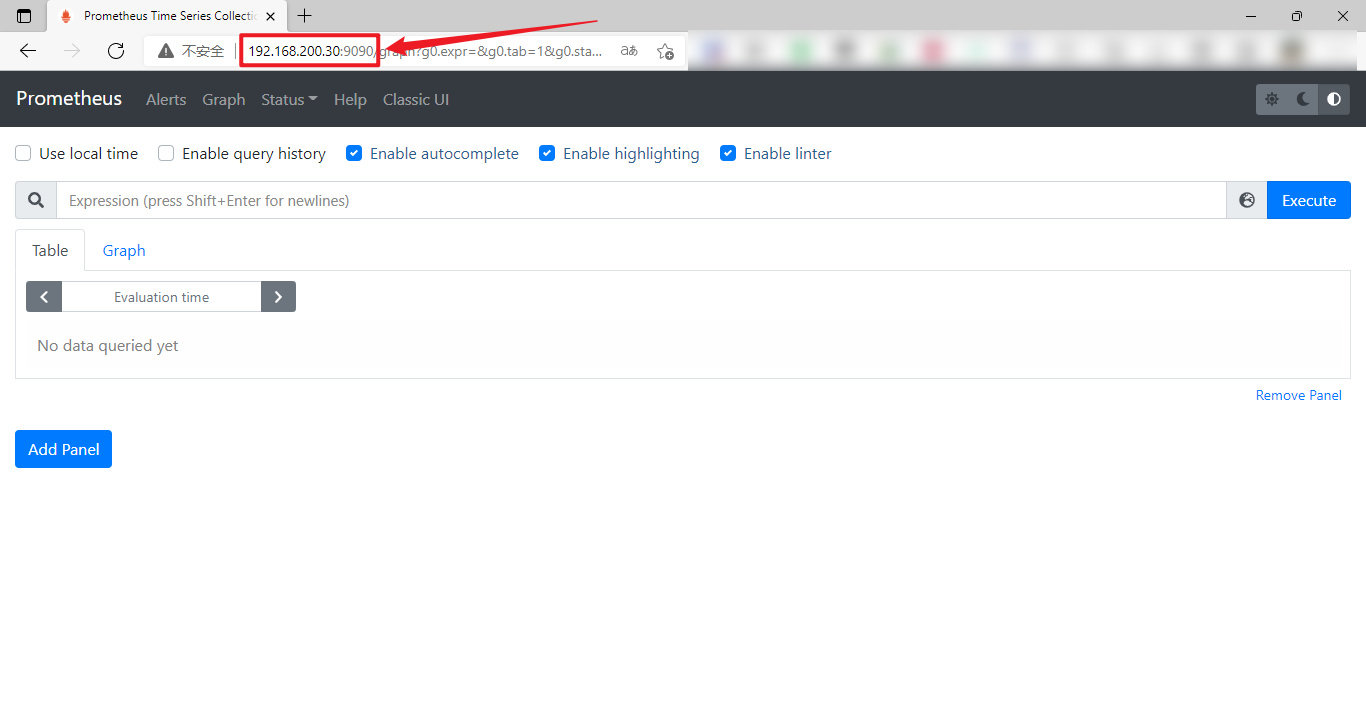Toggle Use local time checkbox
Viewport: 1366px width, 728px height.
[x=23, y=153]
